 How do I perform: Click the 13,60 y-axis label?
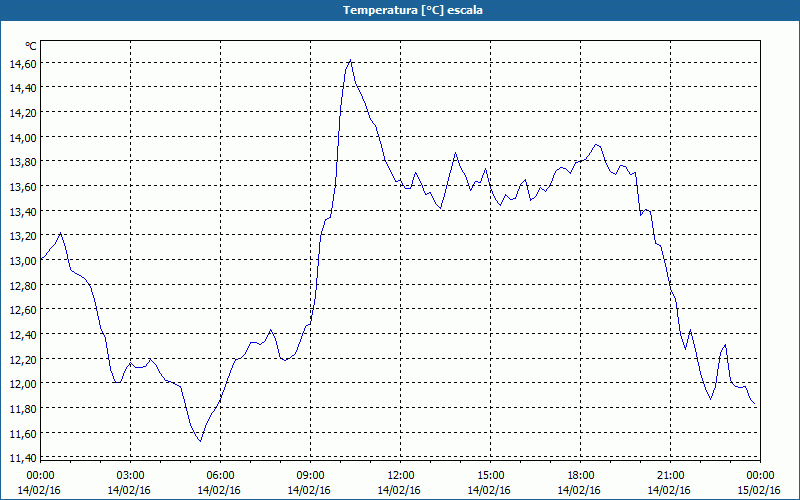(x=23, y=187)
